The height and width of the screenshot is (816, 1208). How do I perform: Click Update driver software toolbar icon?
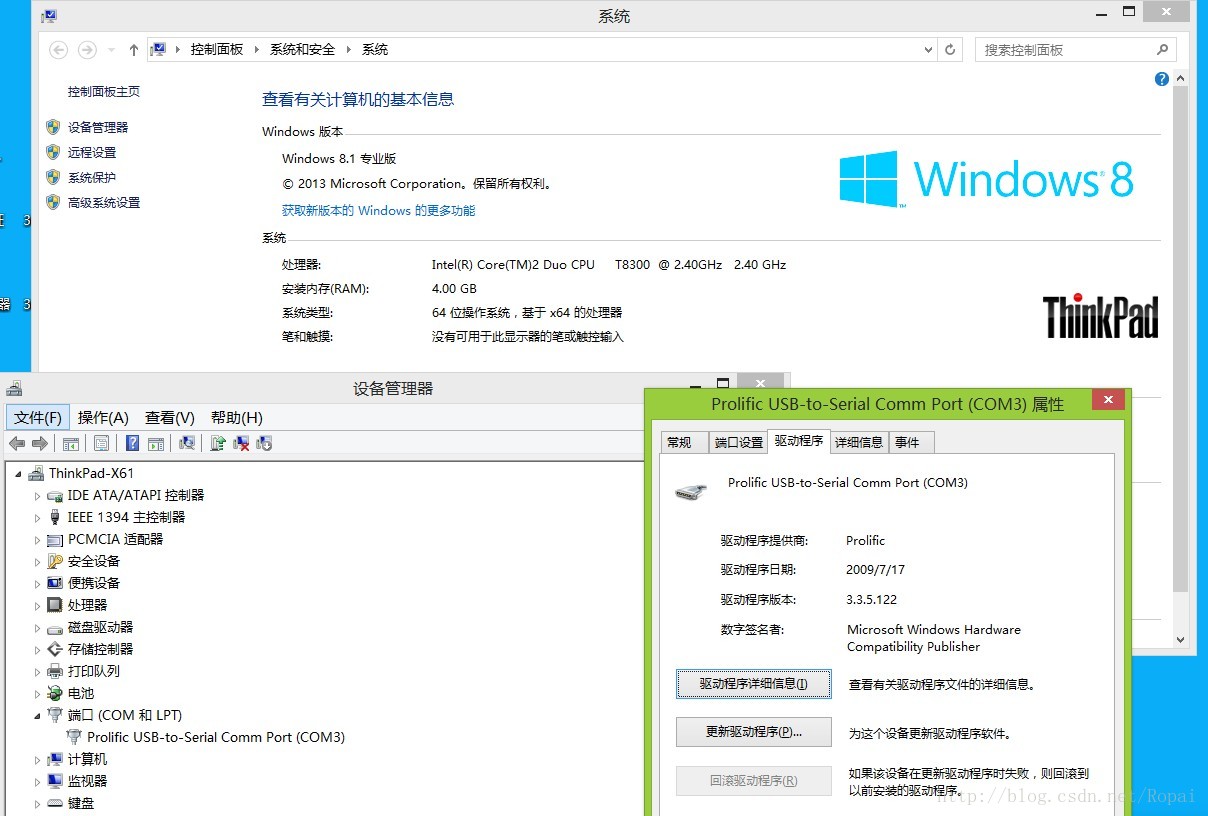click(x=218, y=443)
